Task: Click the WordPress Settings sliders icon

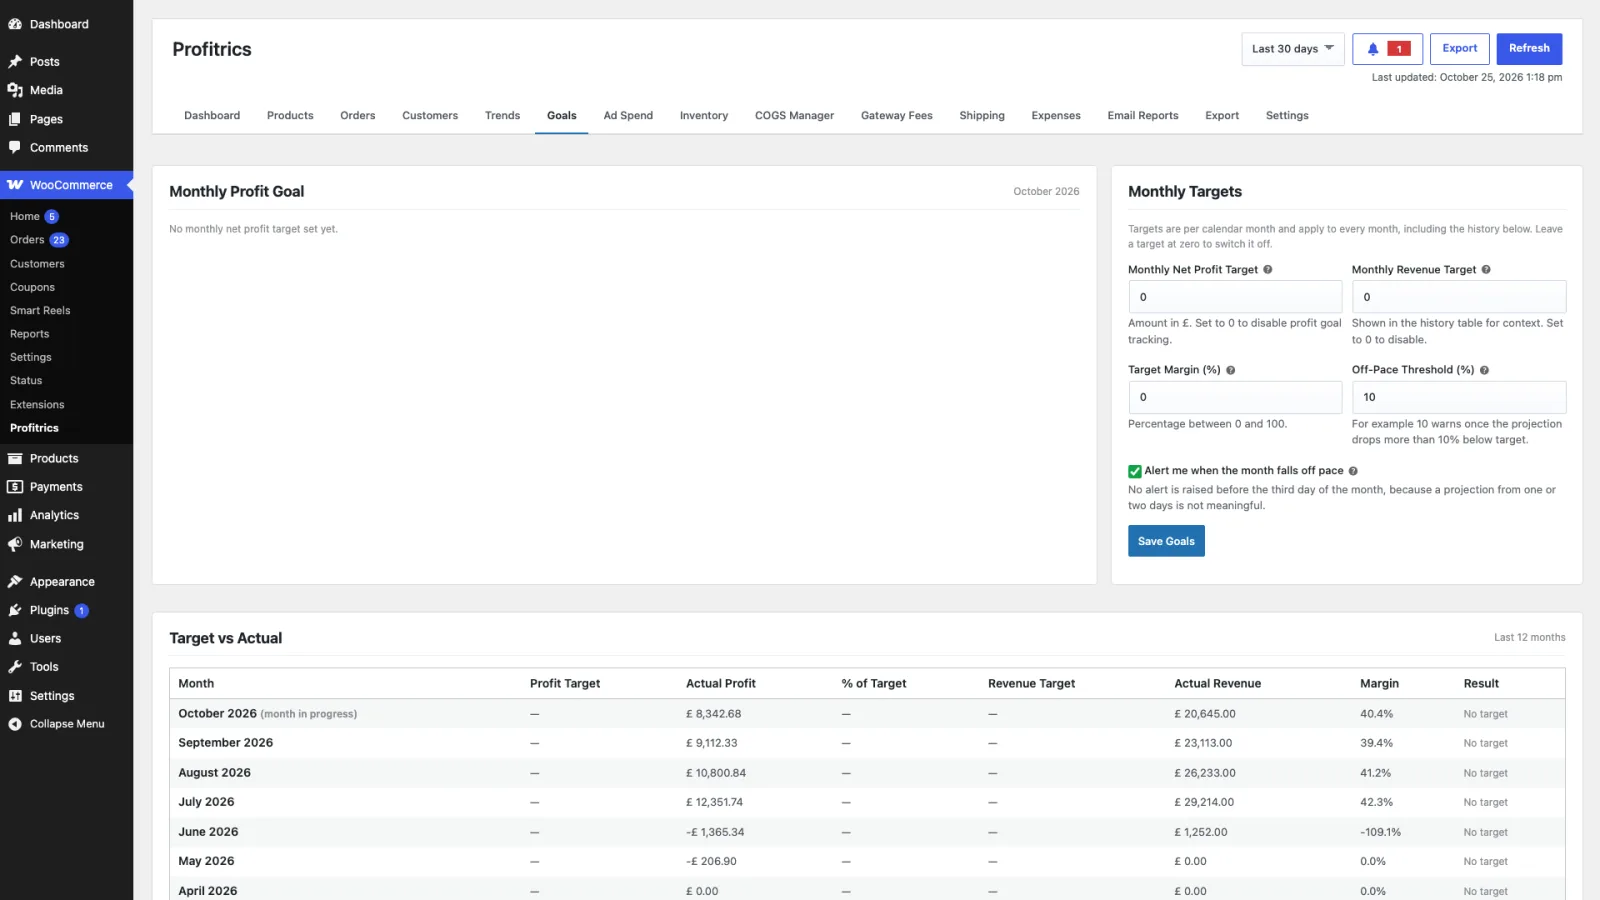Action: tap(15, 696)
